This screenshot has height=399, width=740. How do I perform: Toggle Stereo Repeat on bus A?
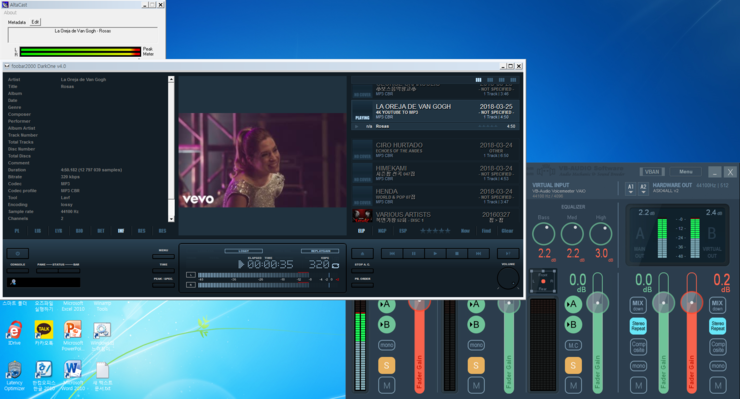coord(638,326)
